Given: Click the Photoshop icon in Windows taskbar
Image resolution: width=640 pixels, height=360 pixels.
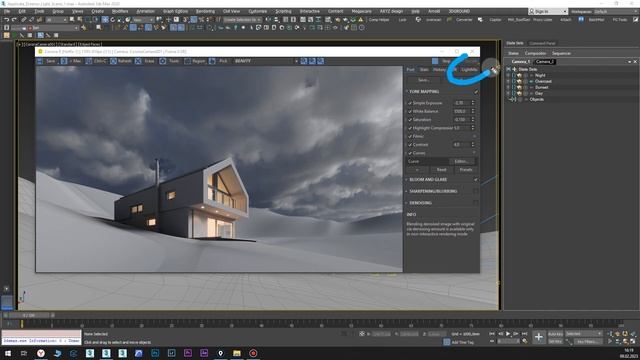Looking at the screenshot, I should click(x=155, y=353).
